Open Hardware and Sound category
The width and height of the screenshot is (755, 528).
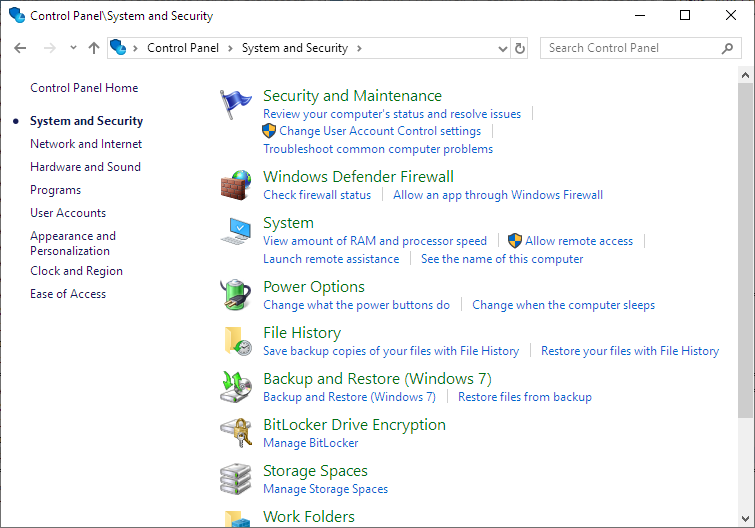click(85, 167)
